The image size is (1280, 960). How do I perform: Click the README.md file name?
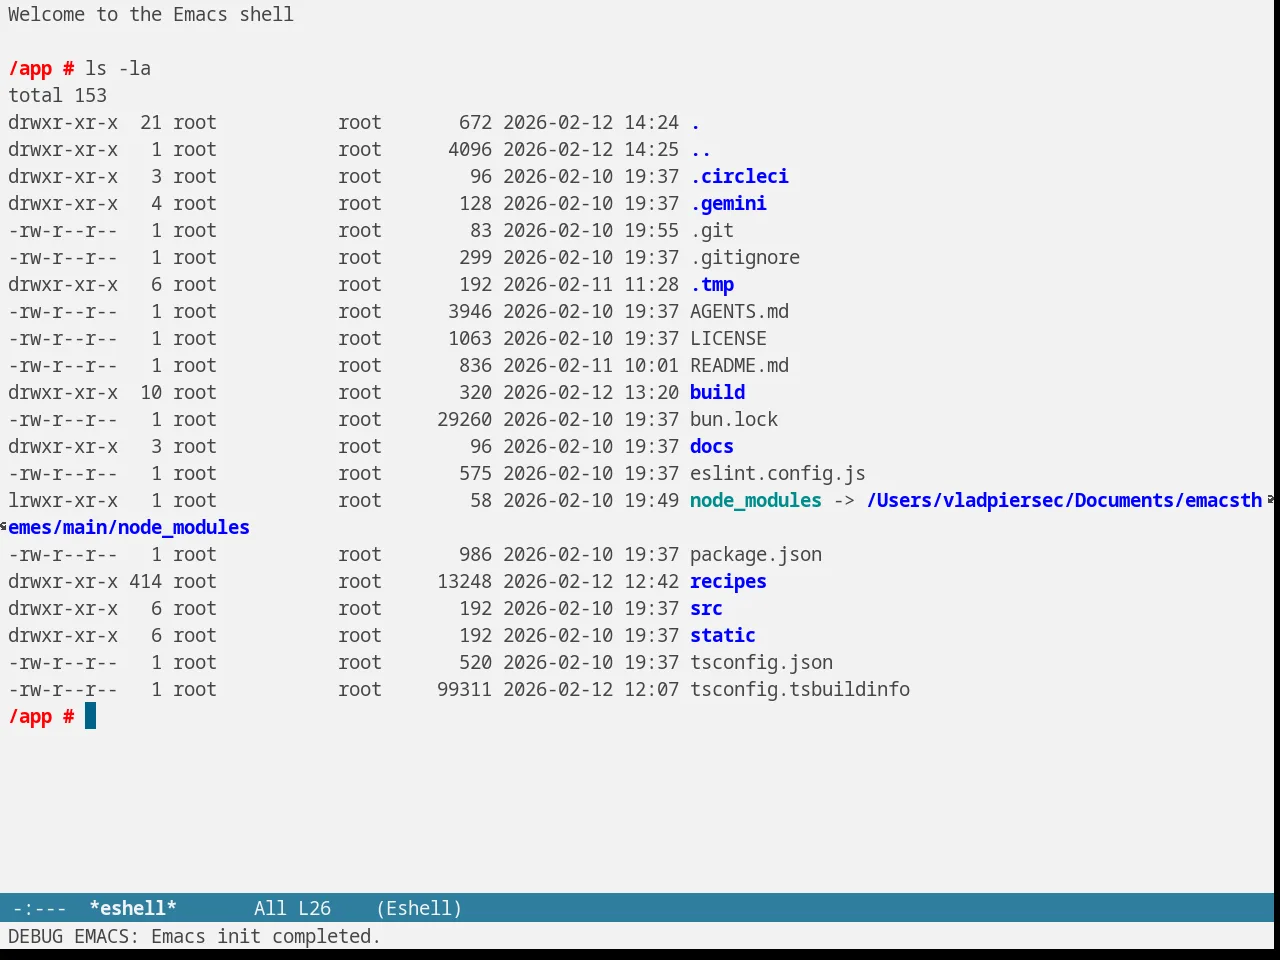(x=739, y=366)
